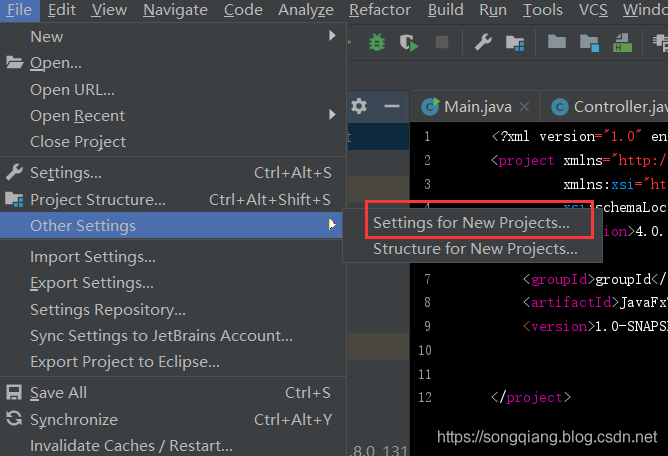Choose Invalidate Caches / Restart...
Image resolution: width=668 pixels, height=456 pixels.
[173, 445]
